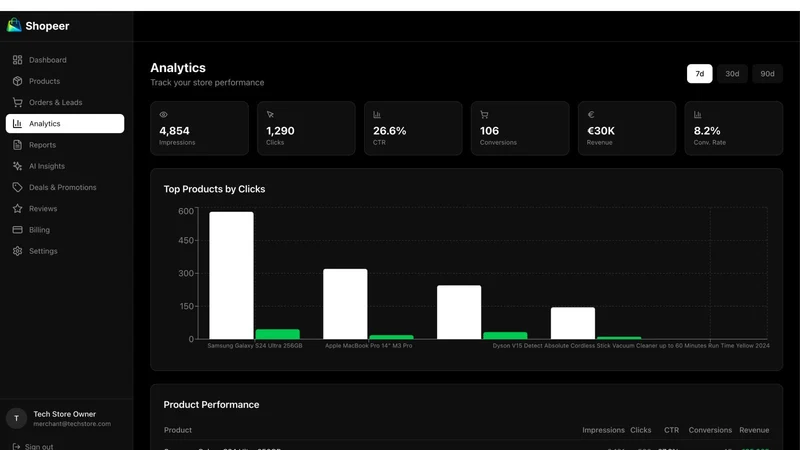Click the Sign out arrow icon
Screen dimensions: 800x450
point(16,446)
